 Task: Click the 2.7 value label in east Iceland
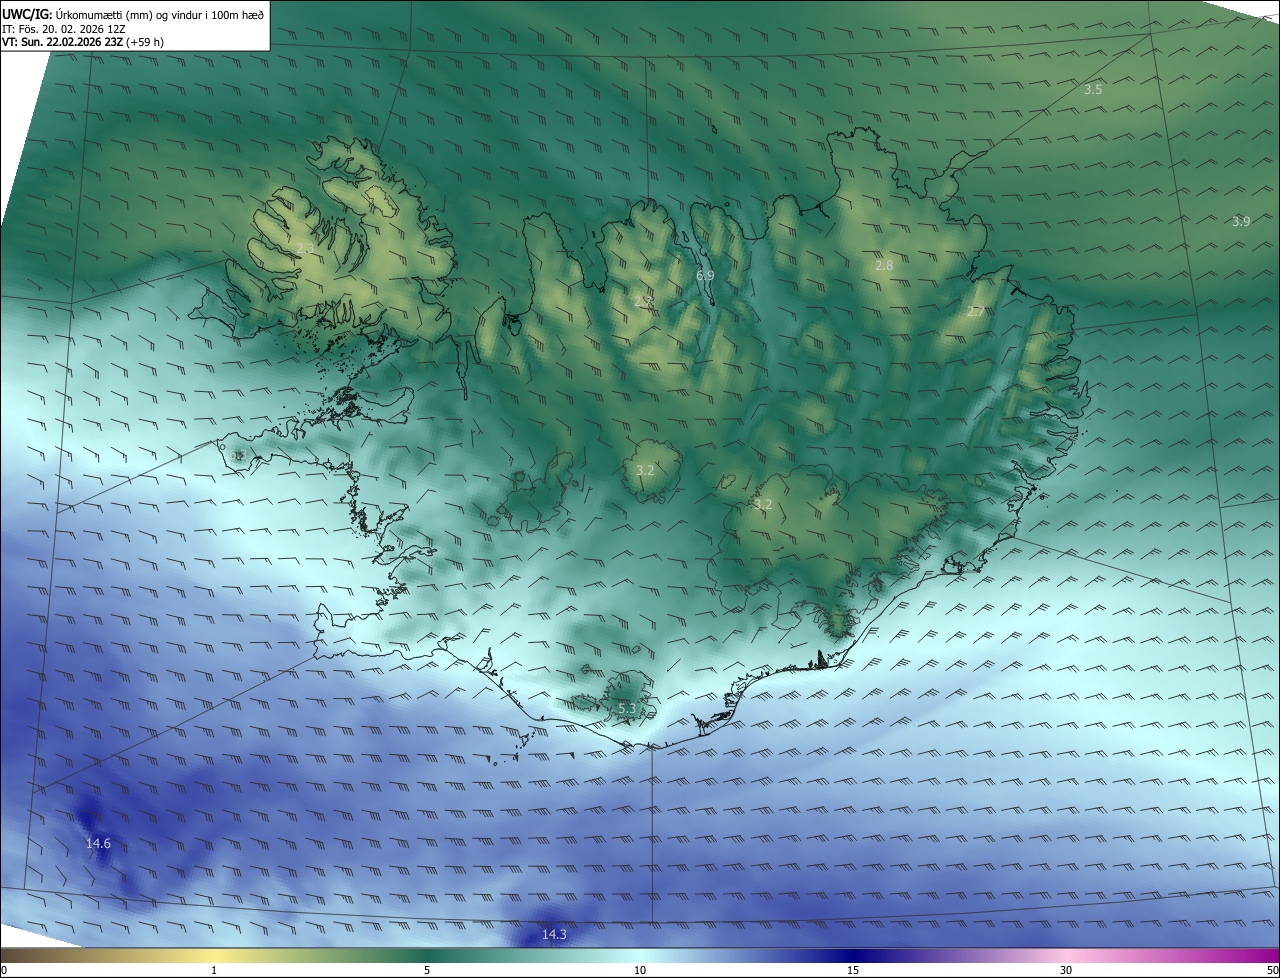click(975, 312)
